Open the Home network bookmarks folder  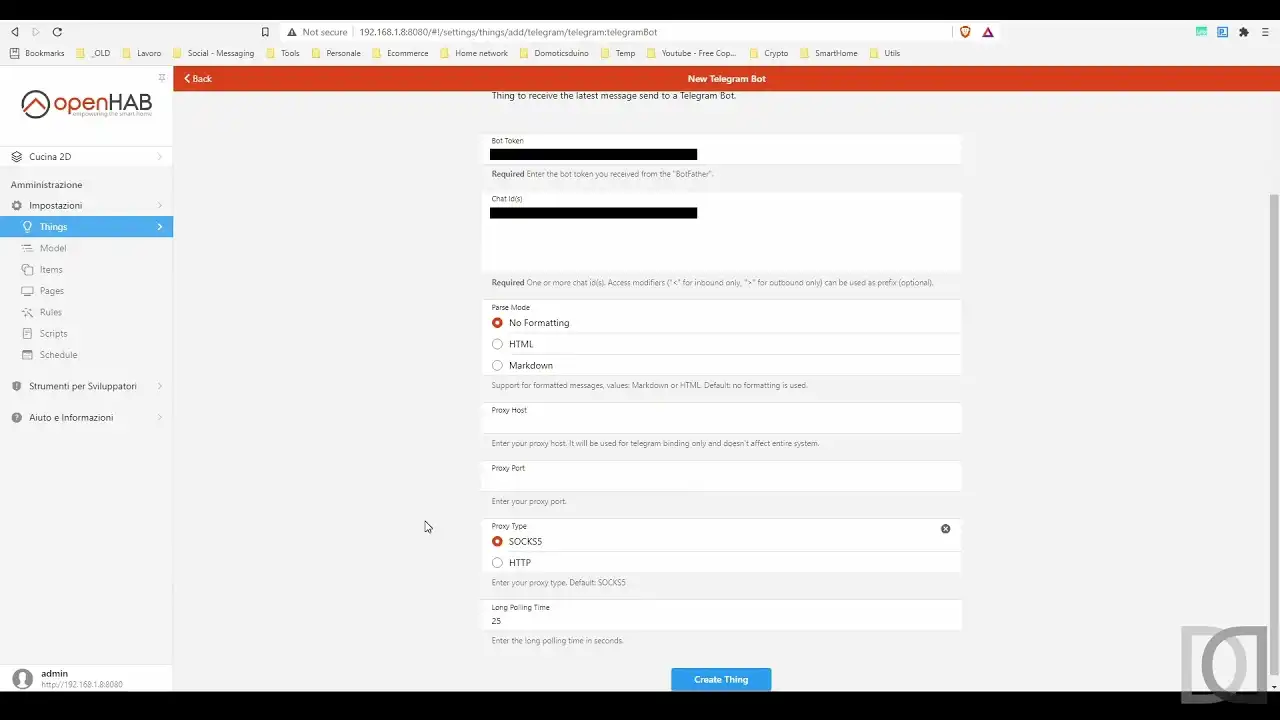[x=473, y=53]
